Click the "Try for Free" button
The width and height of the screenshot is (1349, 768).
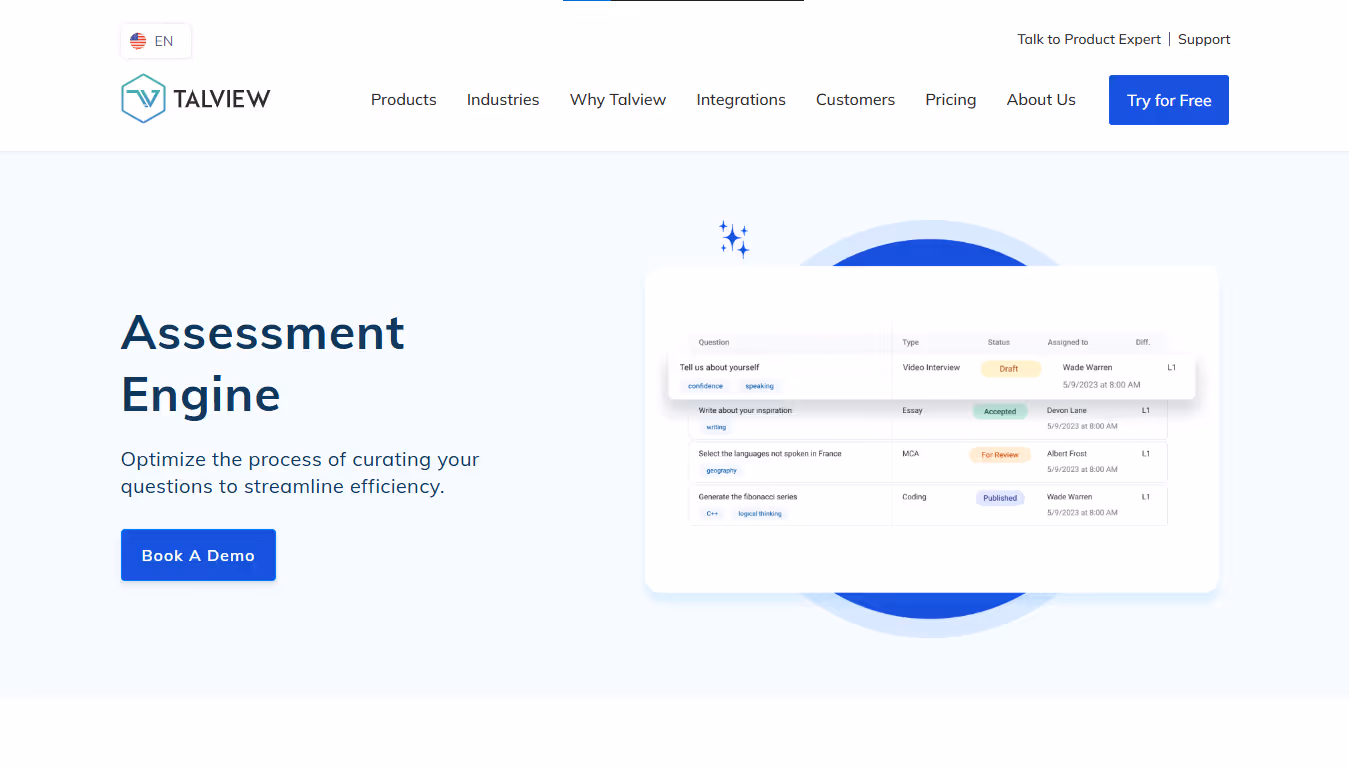1168,100
